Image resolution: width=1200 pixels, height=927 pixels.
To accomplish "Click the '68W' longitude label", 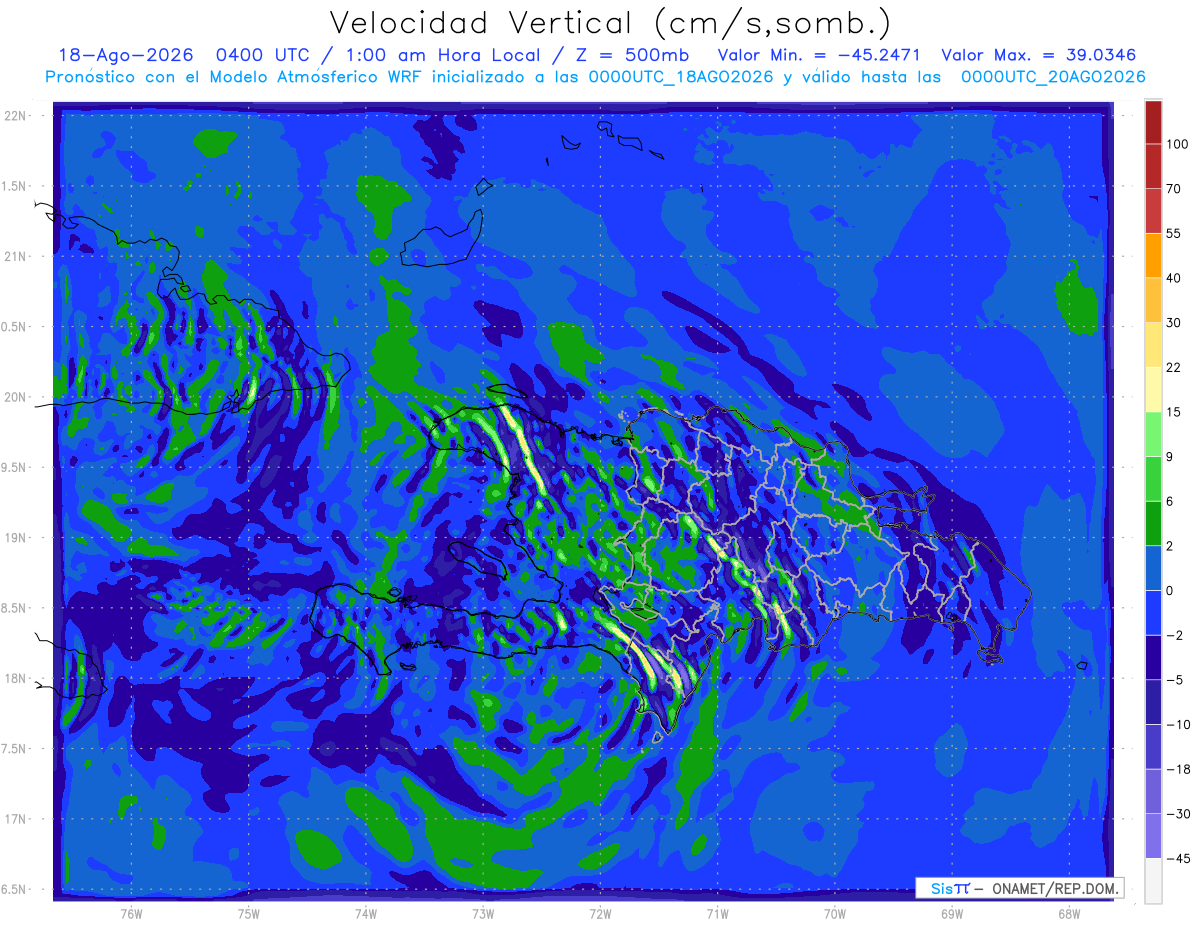I will click(1069, 913).
